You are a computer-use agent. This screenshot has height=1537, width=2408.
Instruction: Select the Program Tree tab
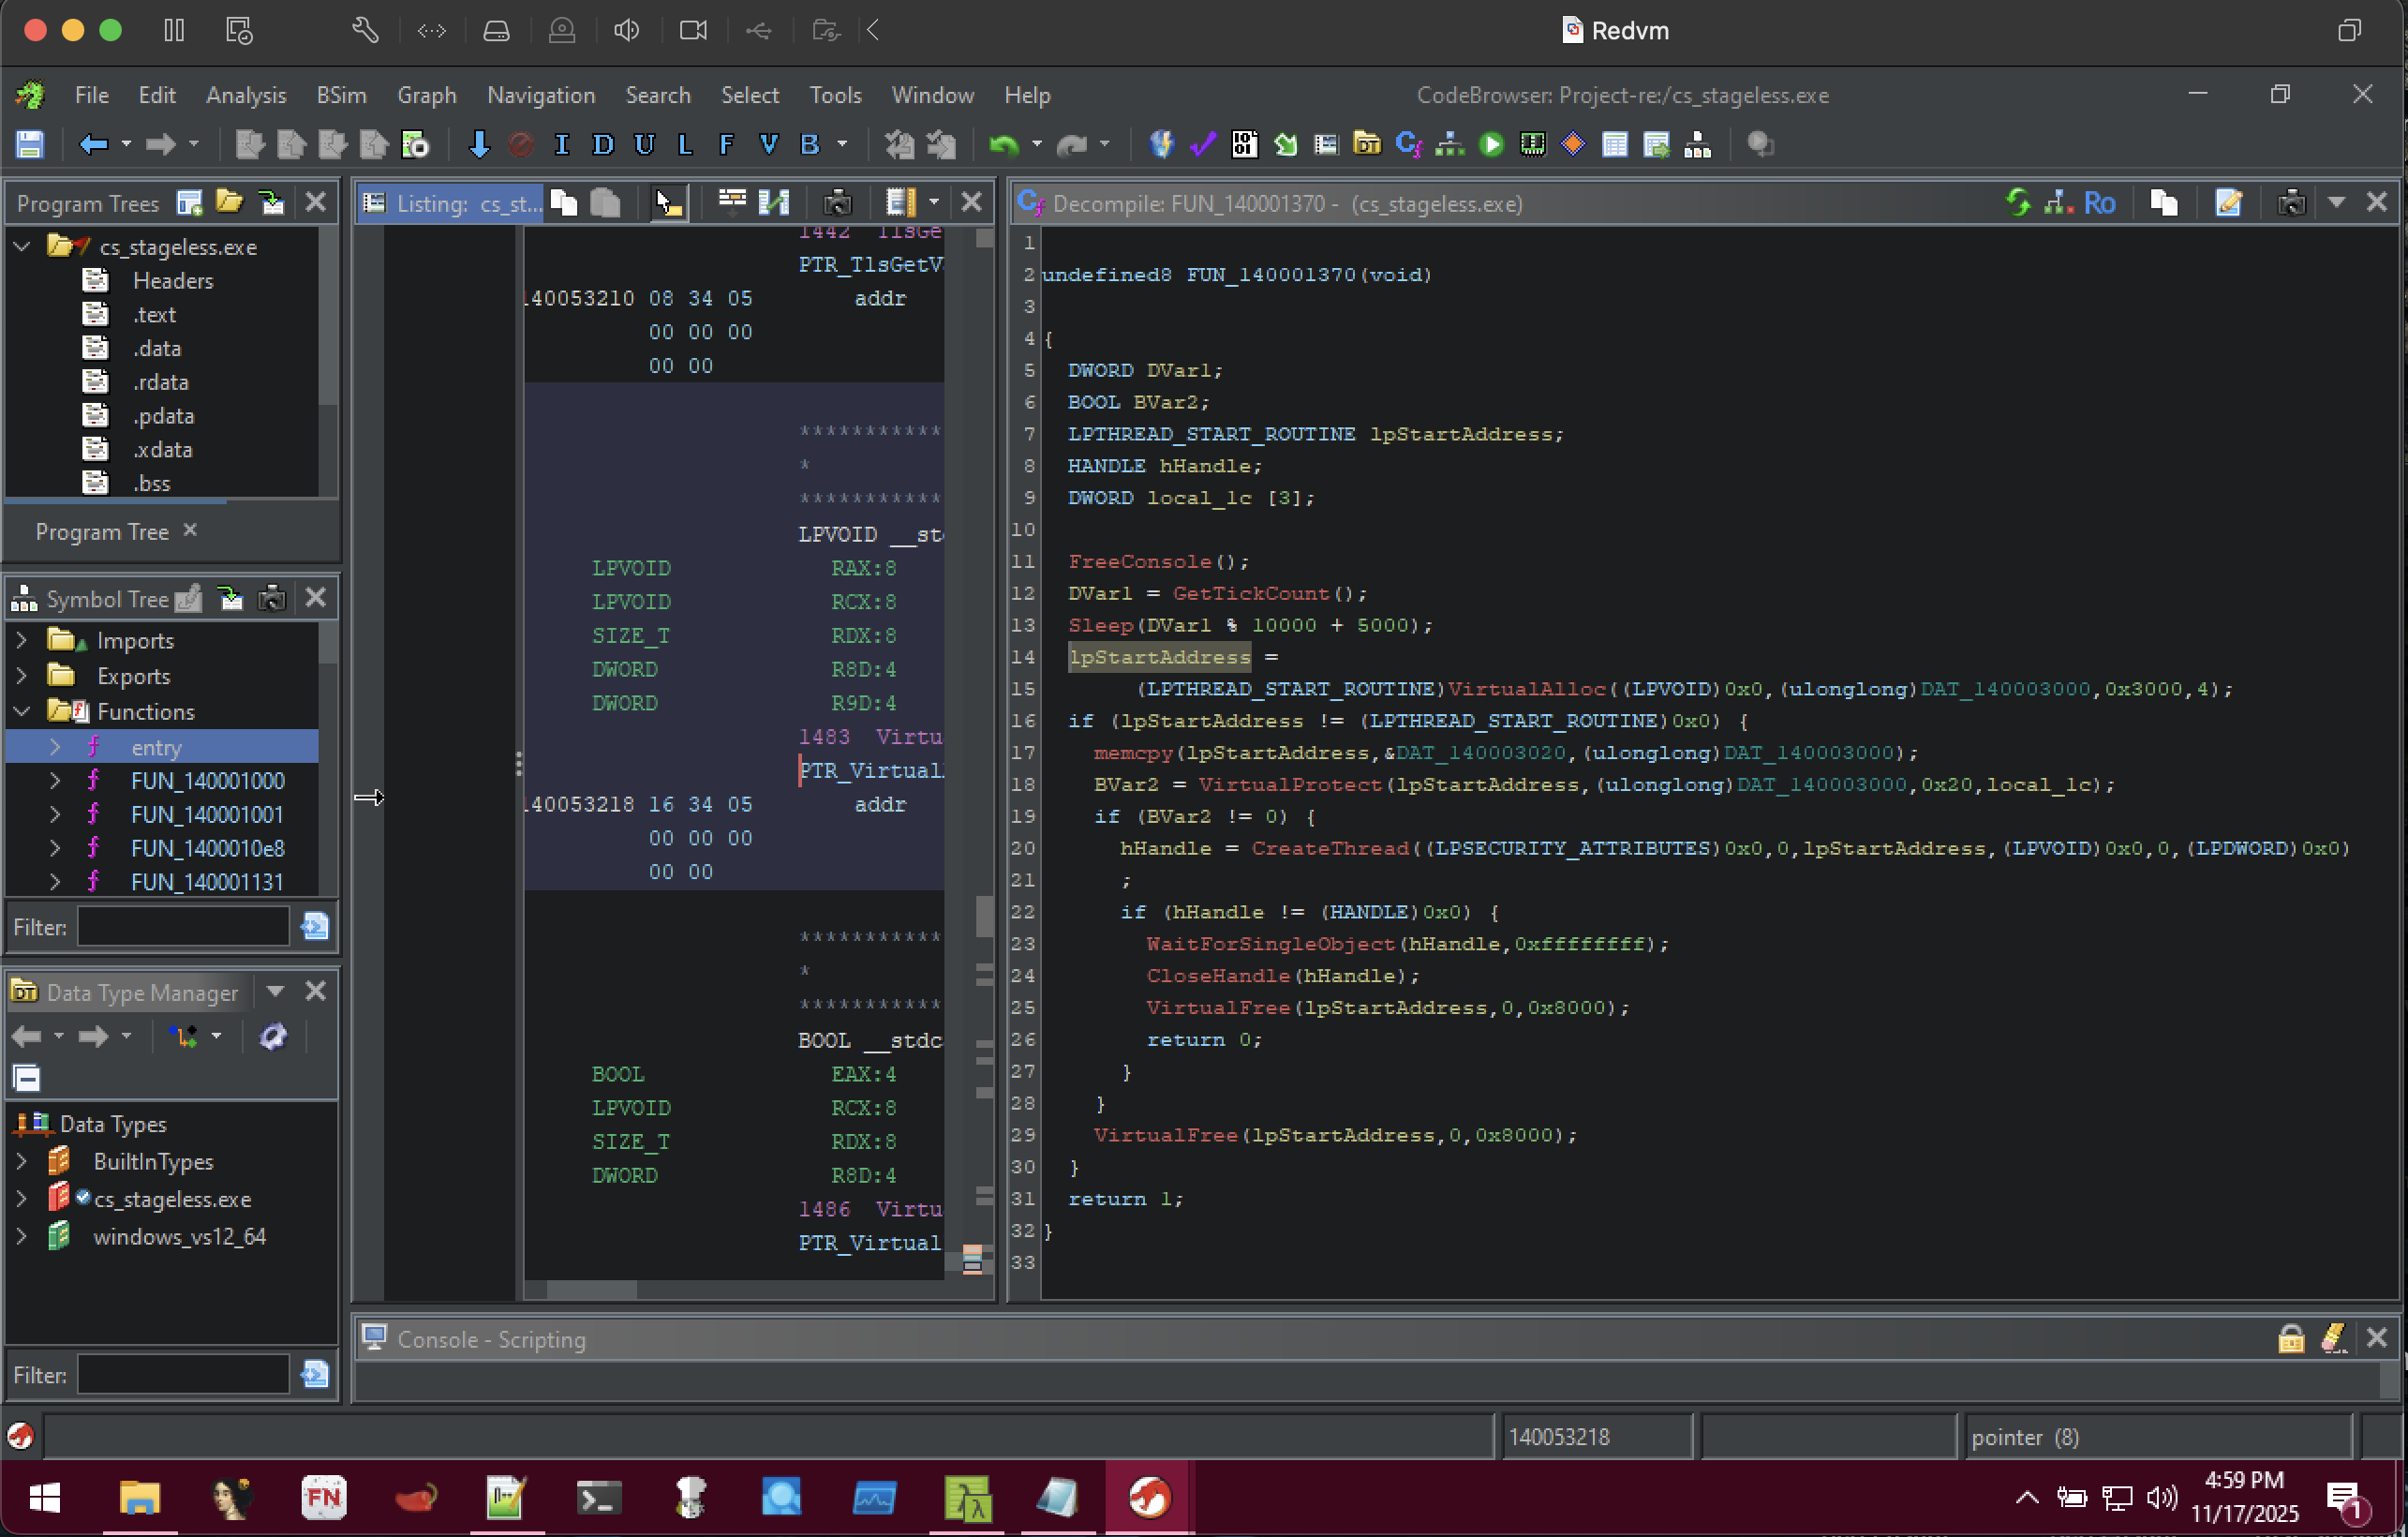[x=102, y=532]
